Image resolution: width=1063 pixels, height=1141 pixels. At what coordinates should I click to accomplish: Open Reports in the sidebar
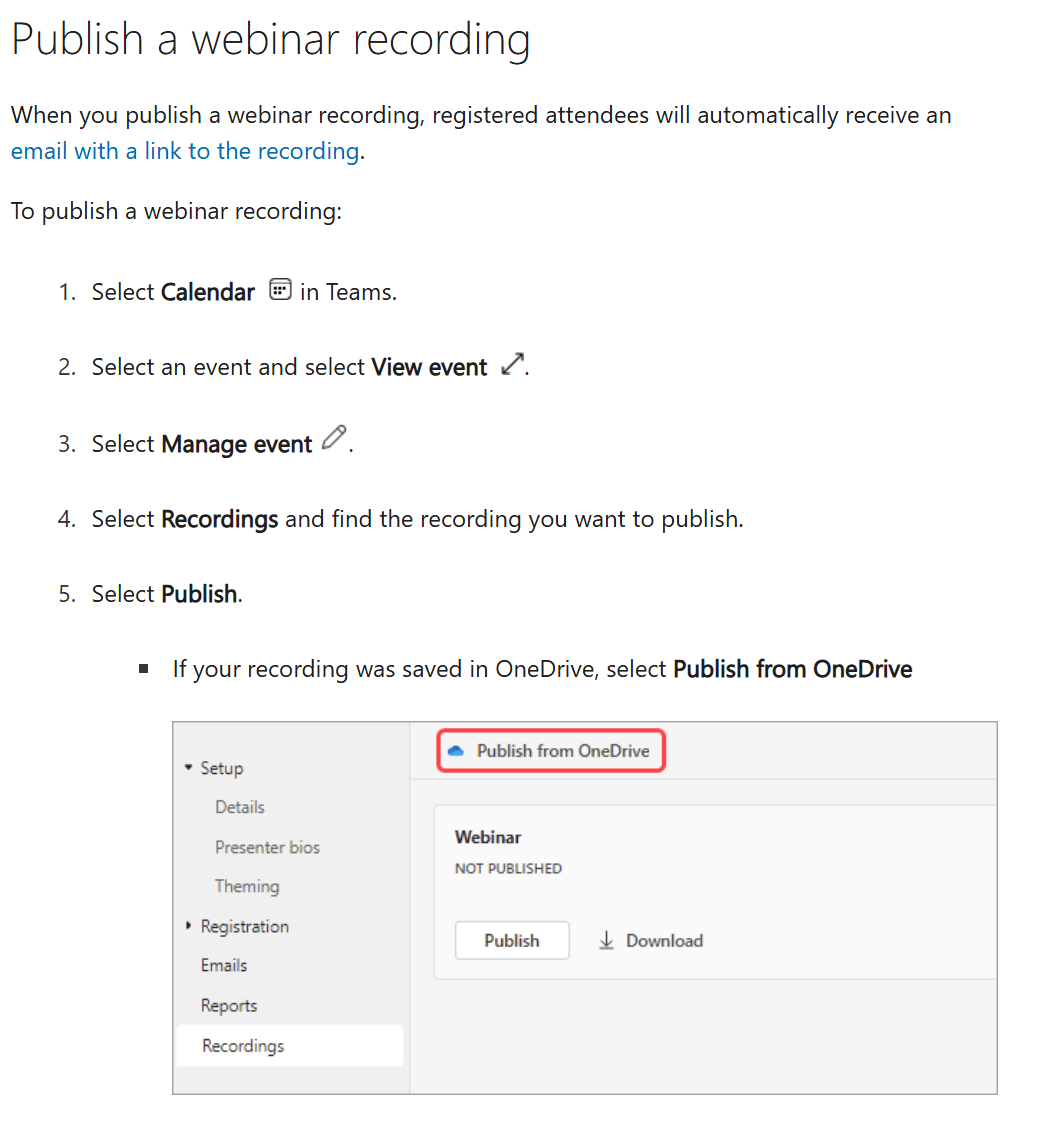click(x=228, y=1006)
